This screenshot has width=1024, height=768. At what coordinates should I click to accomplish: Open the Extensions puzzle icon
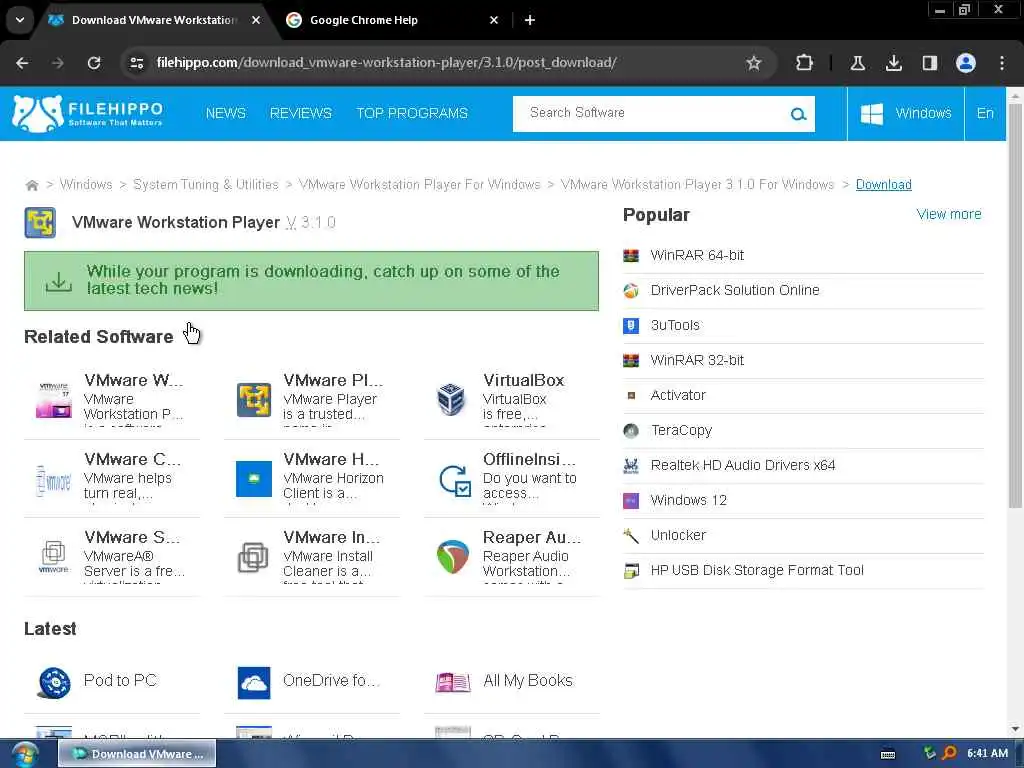click(x=805, y=63)
